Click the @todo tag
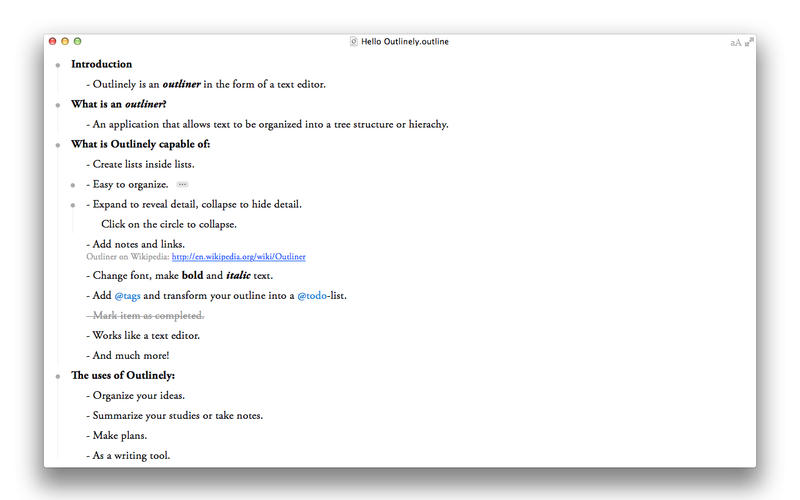 pos(312,296)
